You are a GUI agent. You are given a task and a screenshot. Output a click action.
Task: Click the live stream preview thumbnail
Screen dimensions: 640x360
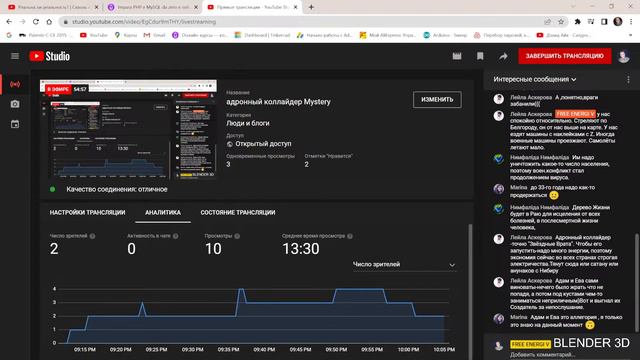(128, 130)
